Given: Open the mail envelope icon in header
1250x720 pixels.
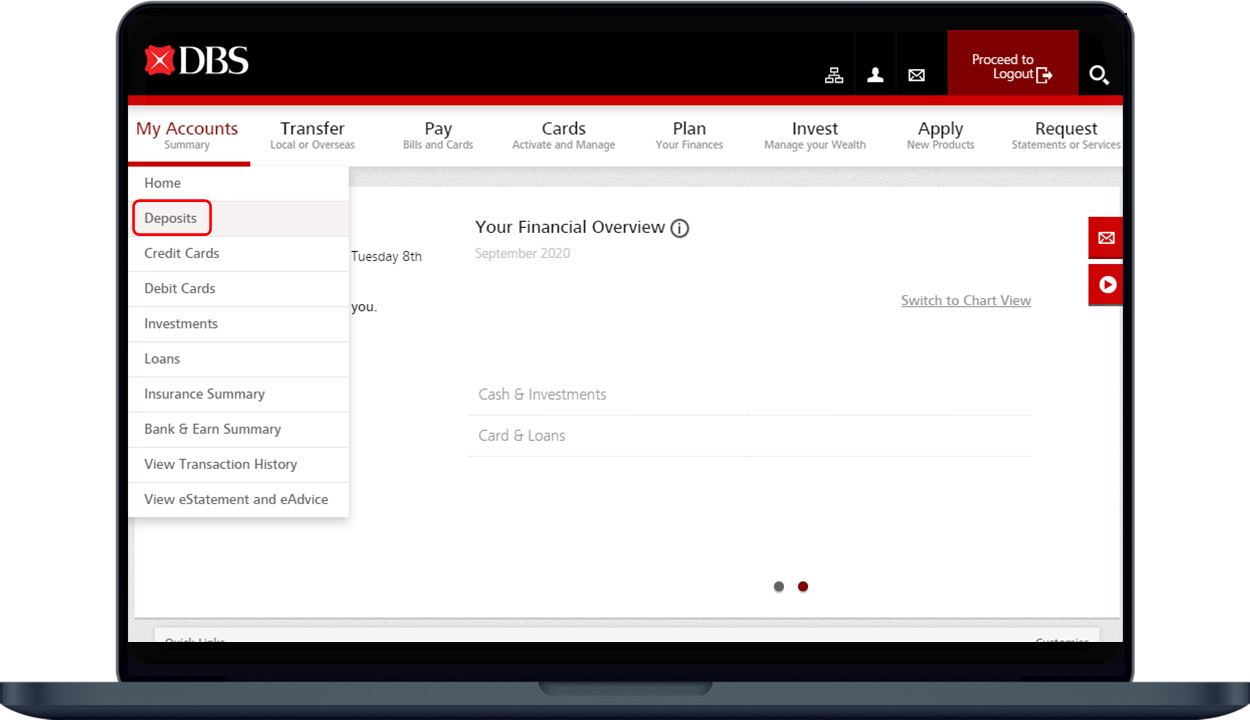Looking at the screenshot, I should click(916, 75).
